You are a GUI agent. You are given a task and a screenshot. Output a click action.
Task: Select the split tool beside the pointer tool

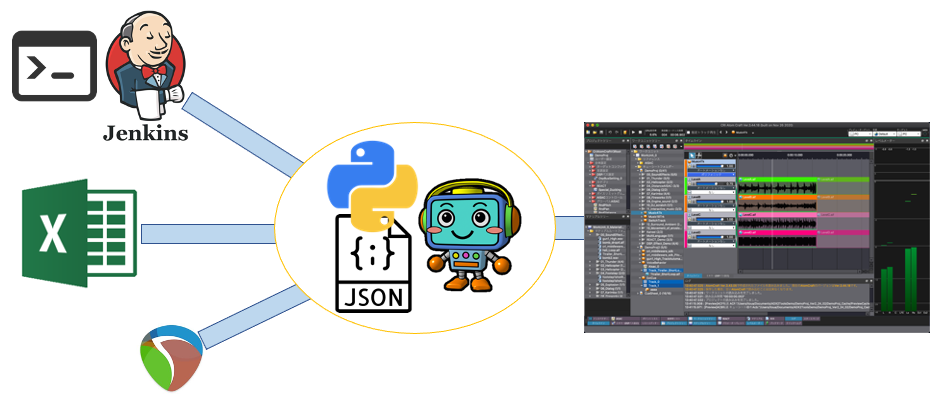click(699, 155)
